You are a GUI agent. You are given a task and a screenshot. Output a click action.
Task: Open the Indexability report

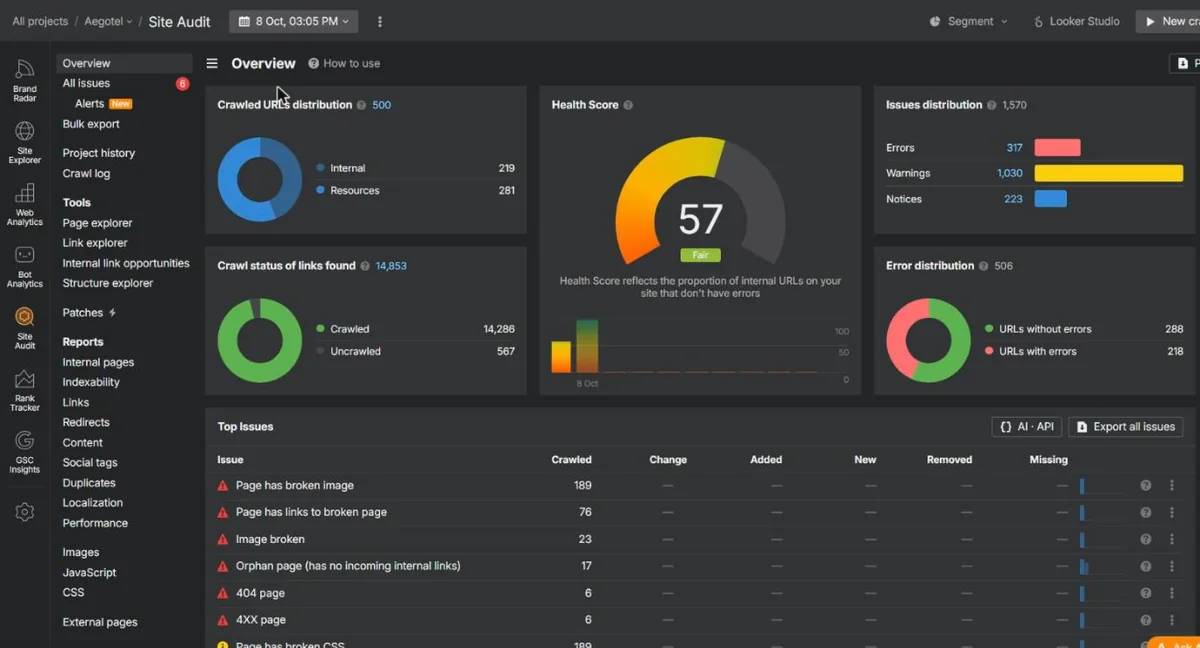(91, 382)
